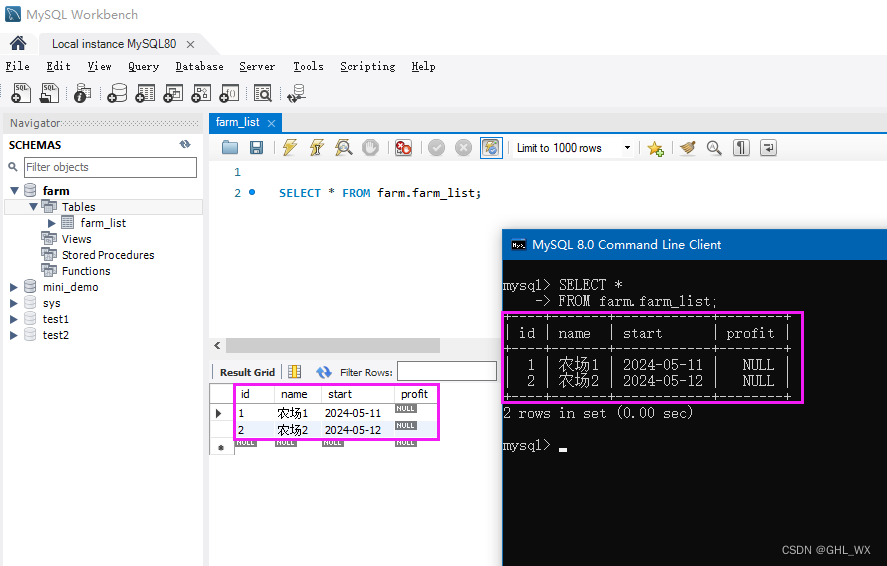
Task: Execute statement under cursor icon
Action: pyautogui.click(x=317, y=148)
